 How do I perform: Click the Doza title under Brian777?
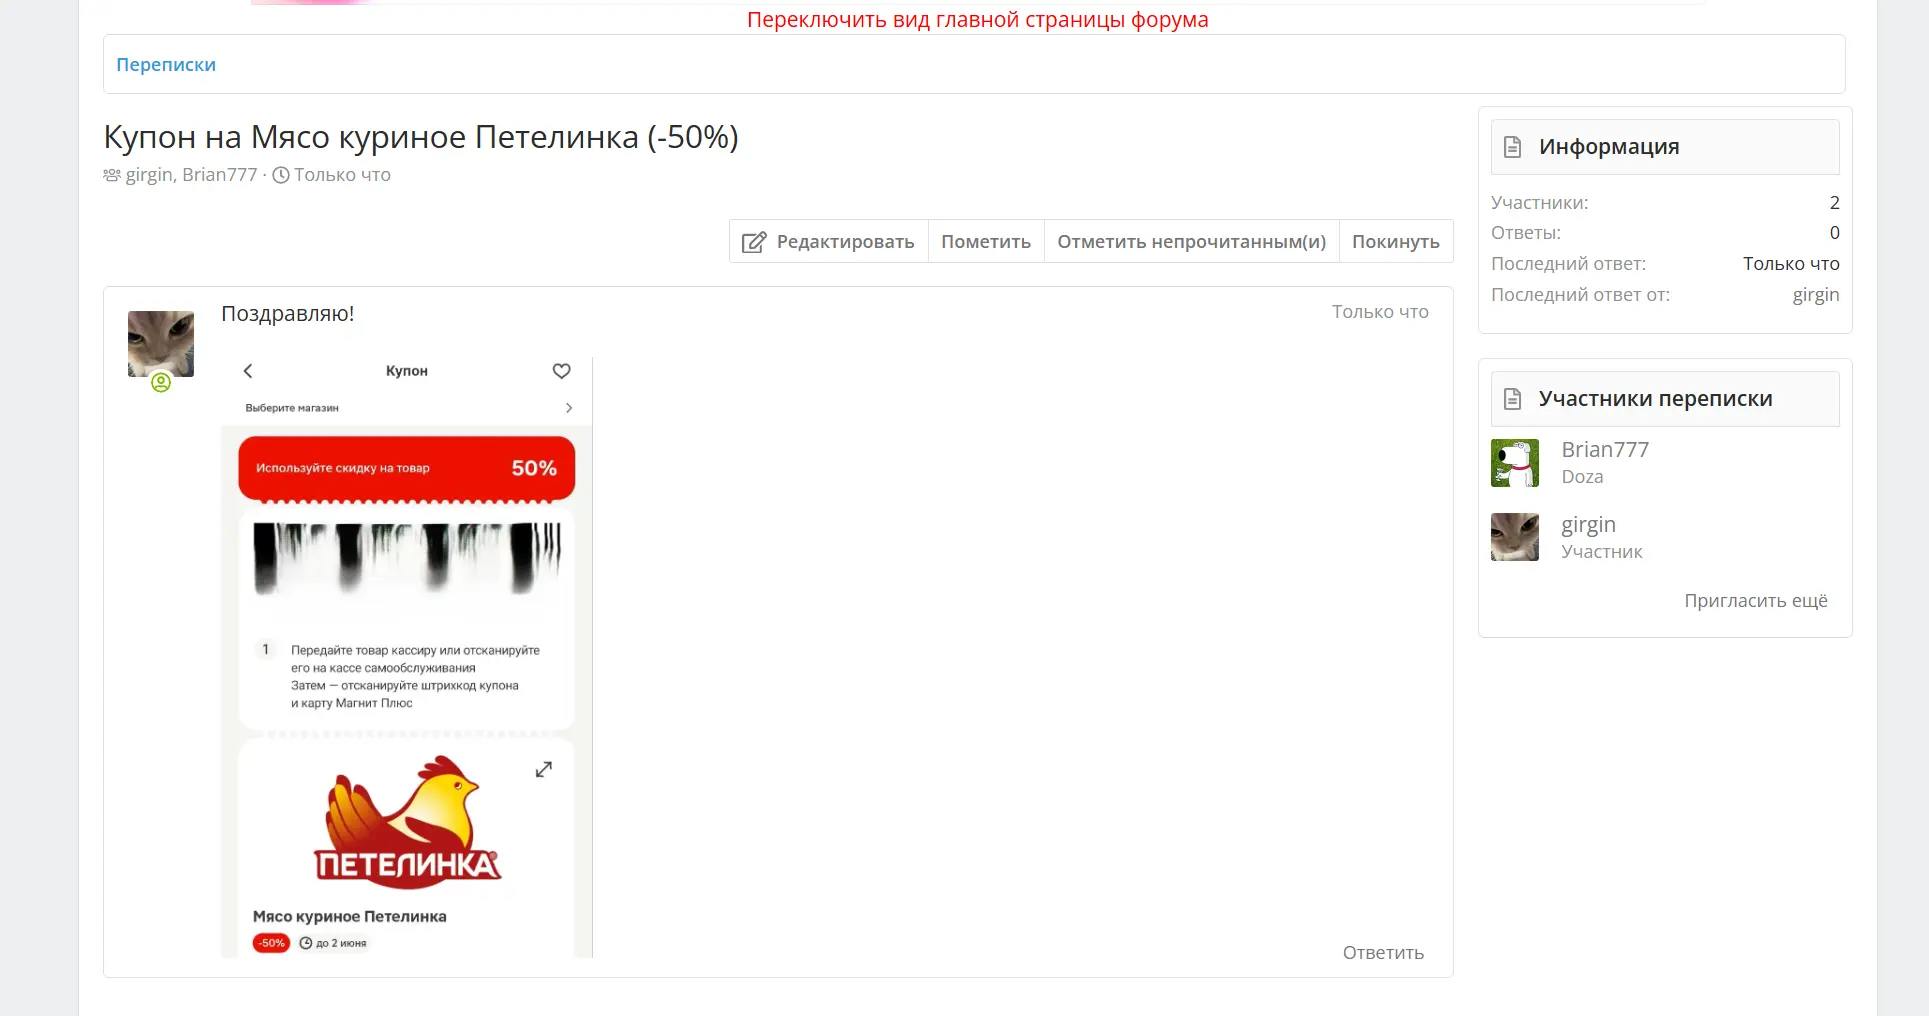tap(1582, 477)
